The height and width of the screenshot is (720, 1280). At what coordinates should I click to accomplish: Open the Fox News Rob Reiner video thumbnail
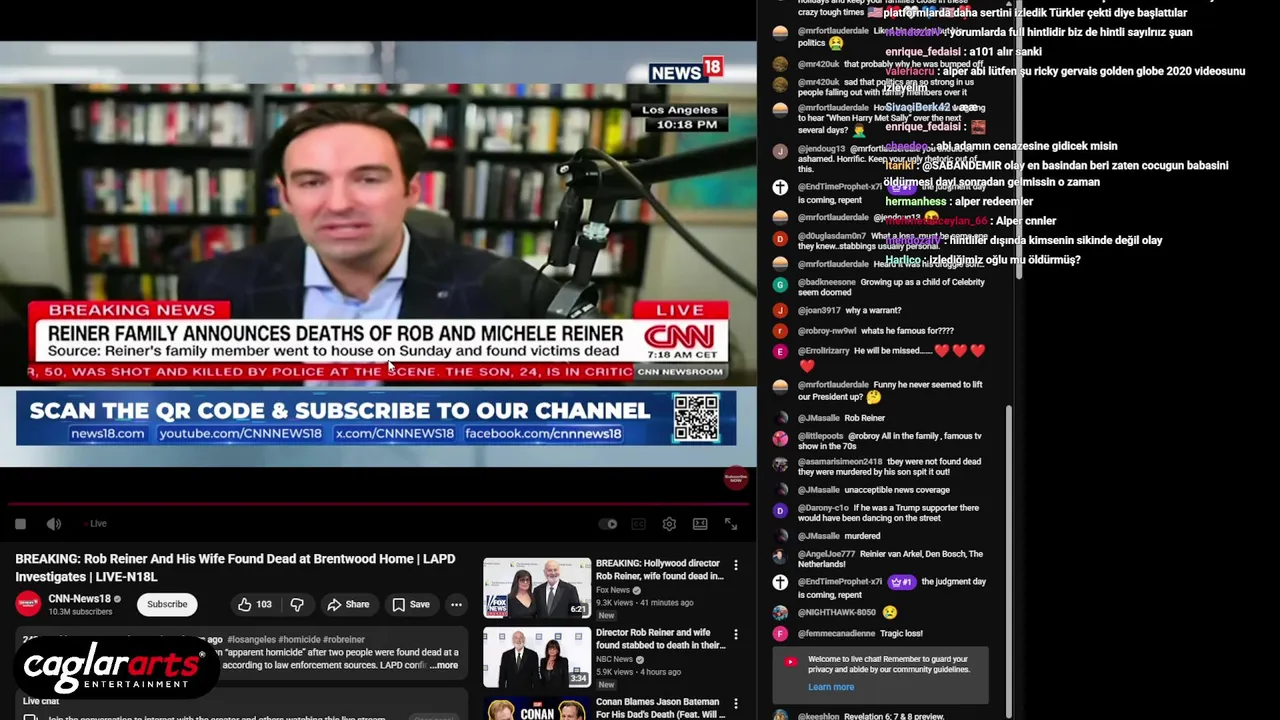[537, 588]
